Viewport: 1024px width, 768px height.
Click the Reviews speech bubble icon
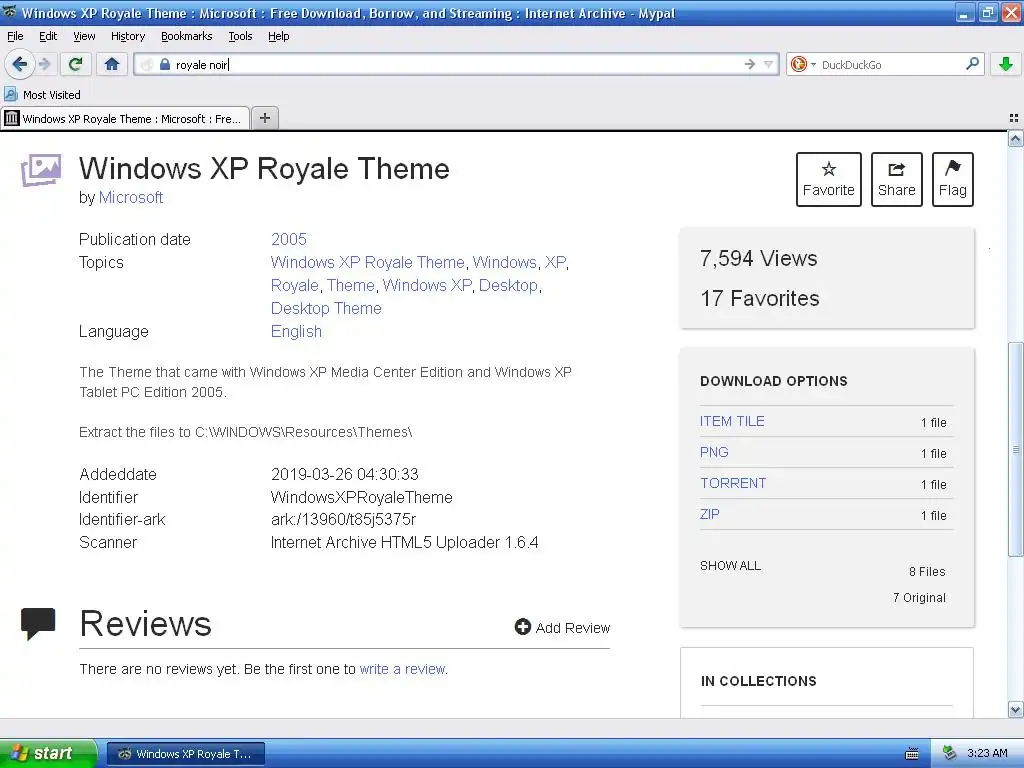click(x=38, y=624)
